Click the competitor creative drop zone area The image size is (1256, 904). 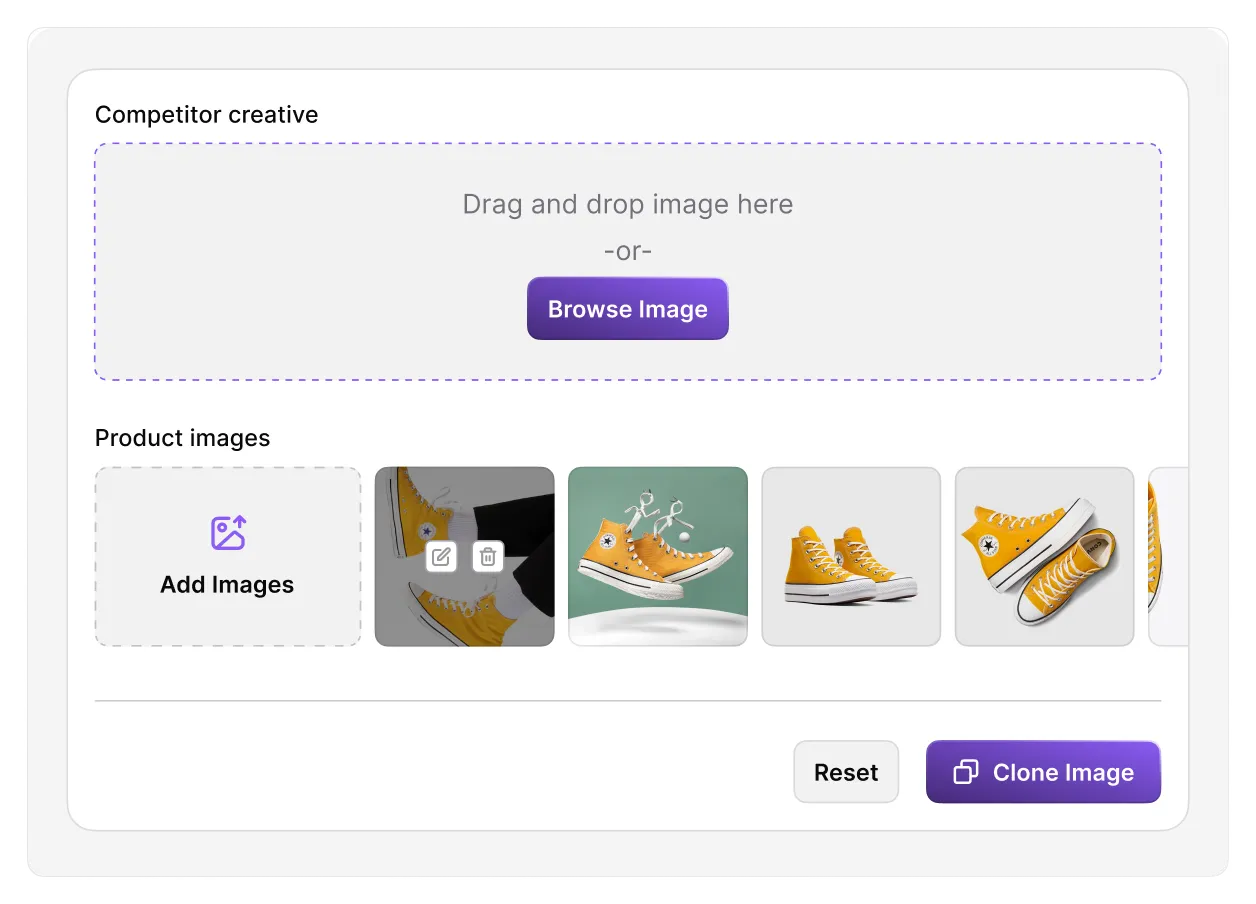[628, 261]
